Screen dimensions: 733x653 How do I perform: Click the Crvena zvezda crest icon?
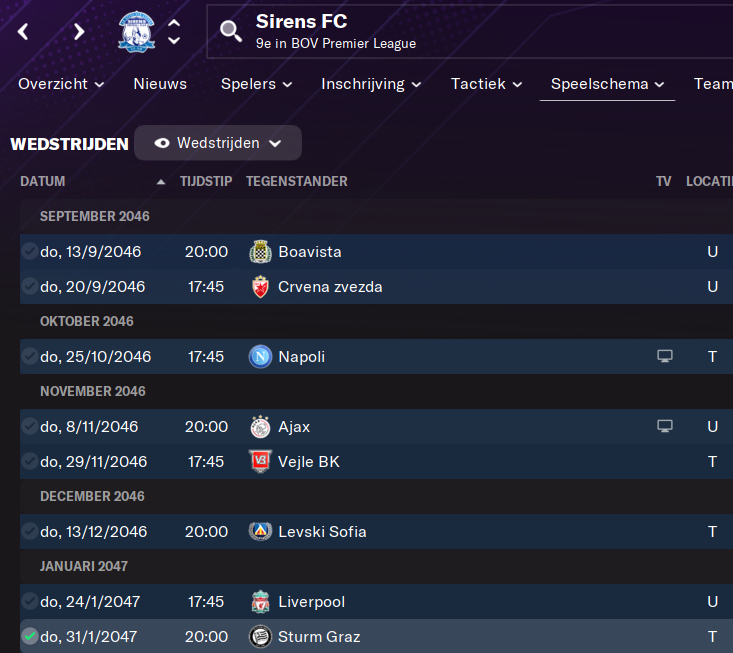[x=260, y=287]
